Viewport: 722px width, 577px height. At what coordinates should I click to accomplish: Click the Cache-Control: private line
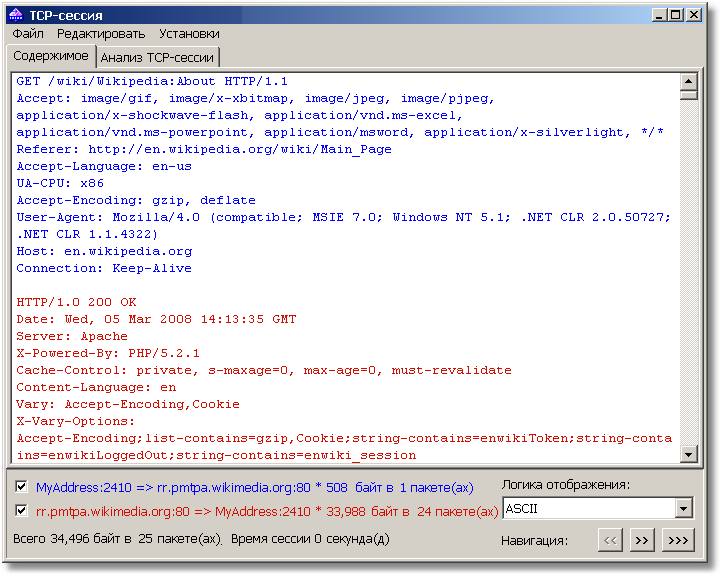(x=264, y=370)
